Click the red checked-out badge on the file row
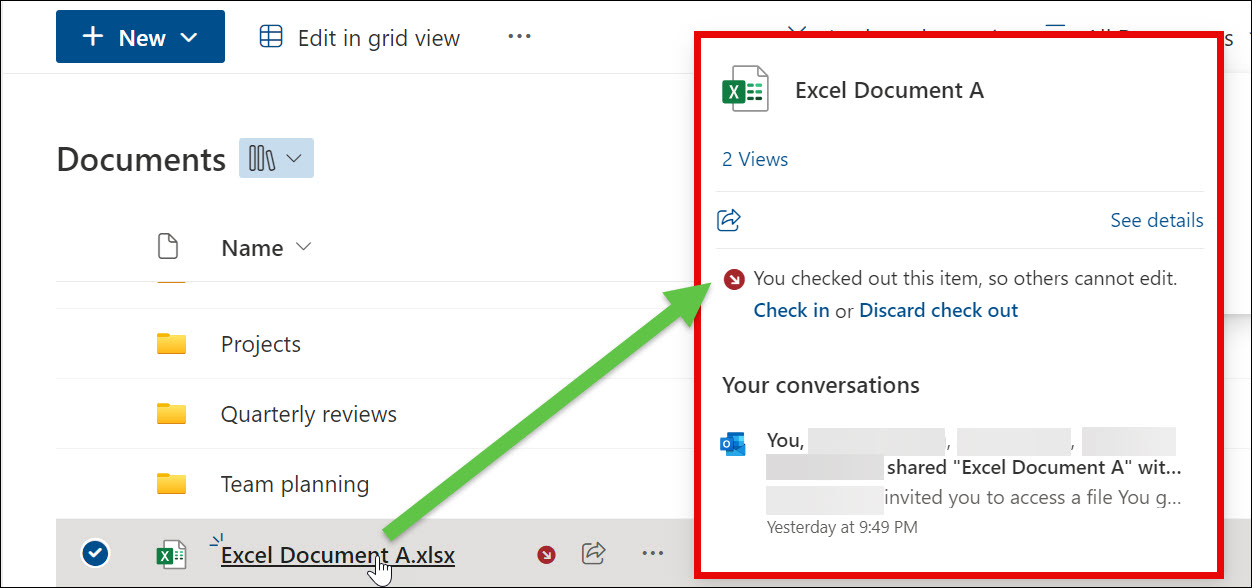The height and width of the screenshot is (588, 1252). (x=546, y=553)
